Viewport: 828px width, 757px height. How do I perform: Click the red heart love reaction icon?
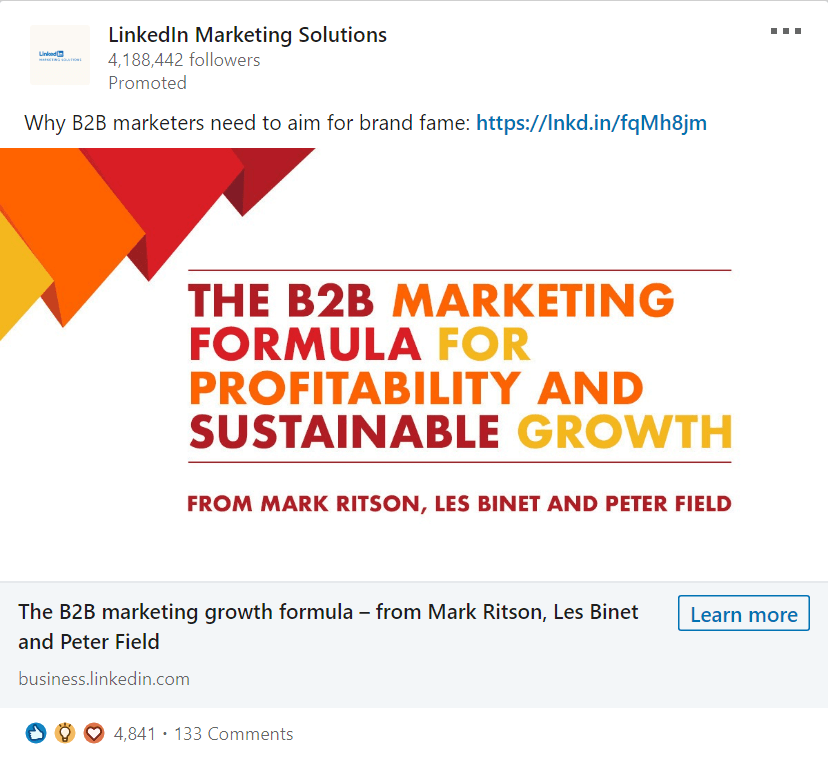click(94, 733)
